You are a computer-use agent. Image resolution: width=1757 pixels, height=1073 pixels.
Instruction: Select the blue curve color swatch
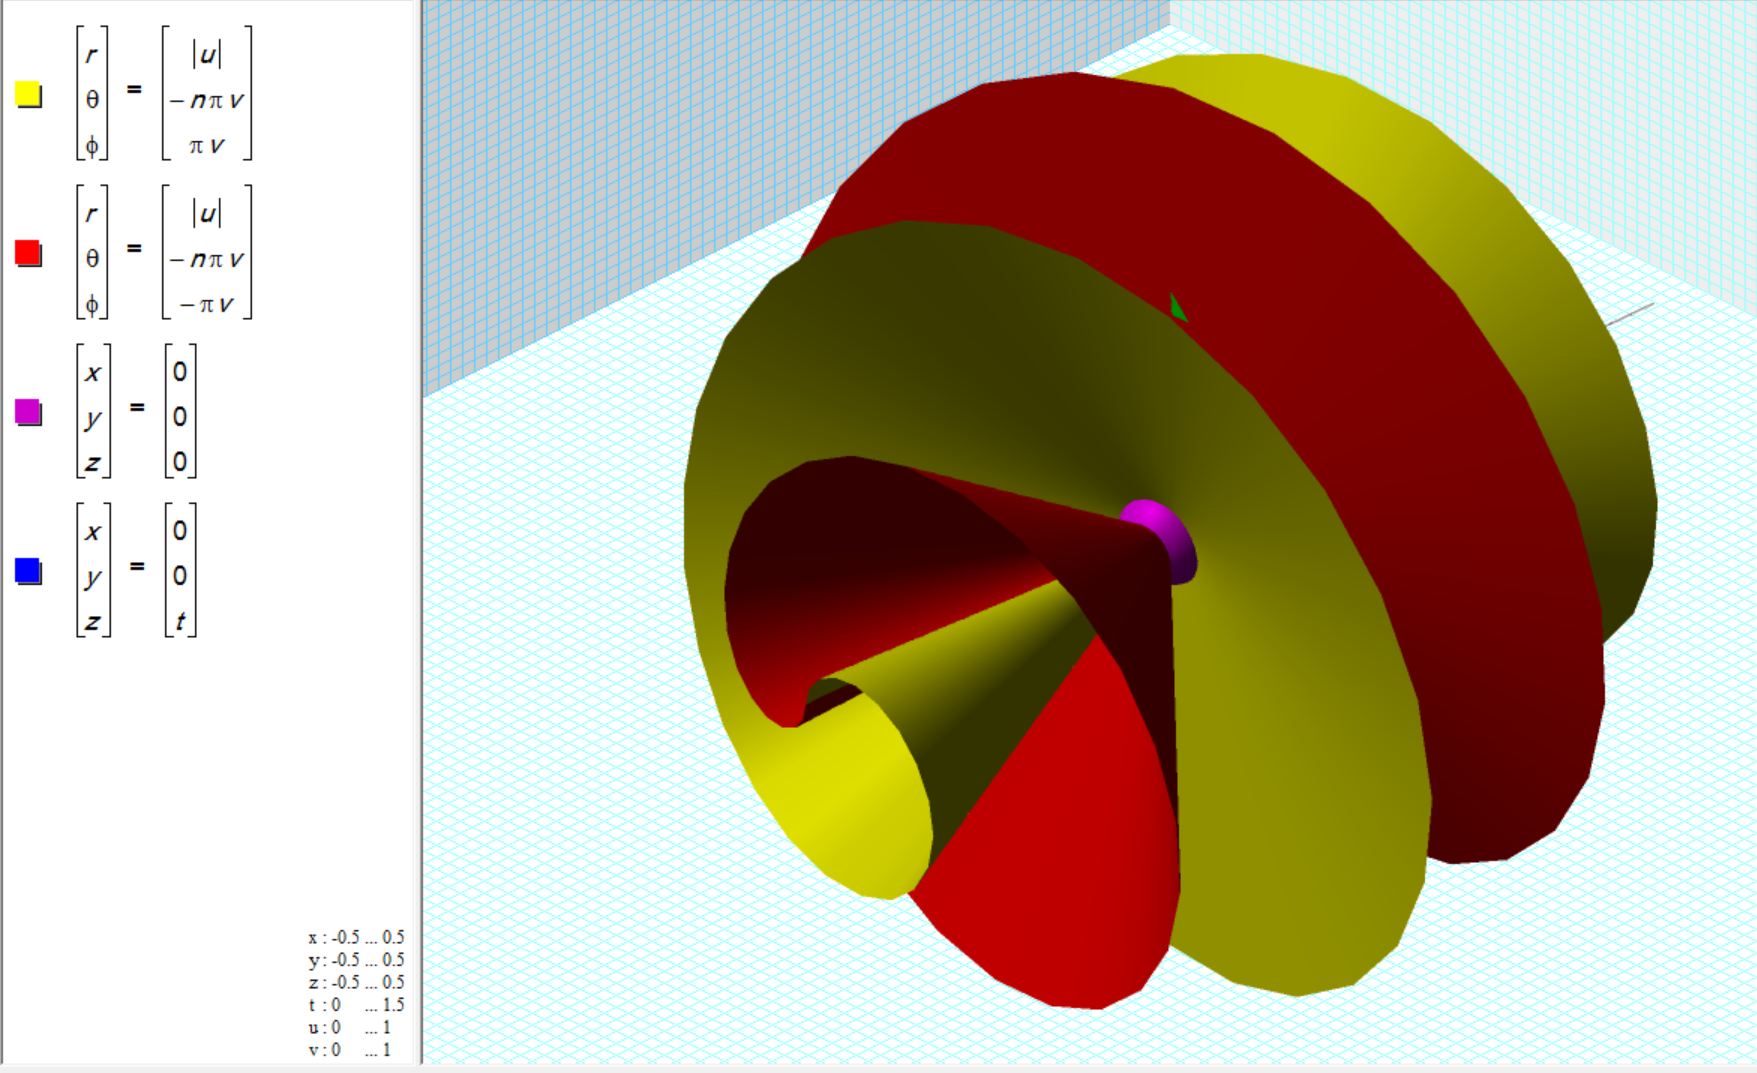click(29, 571)
